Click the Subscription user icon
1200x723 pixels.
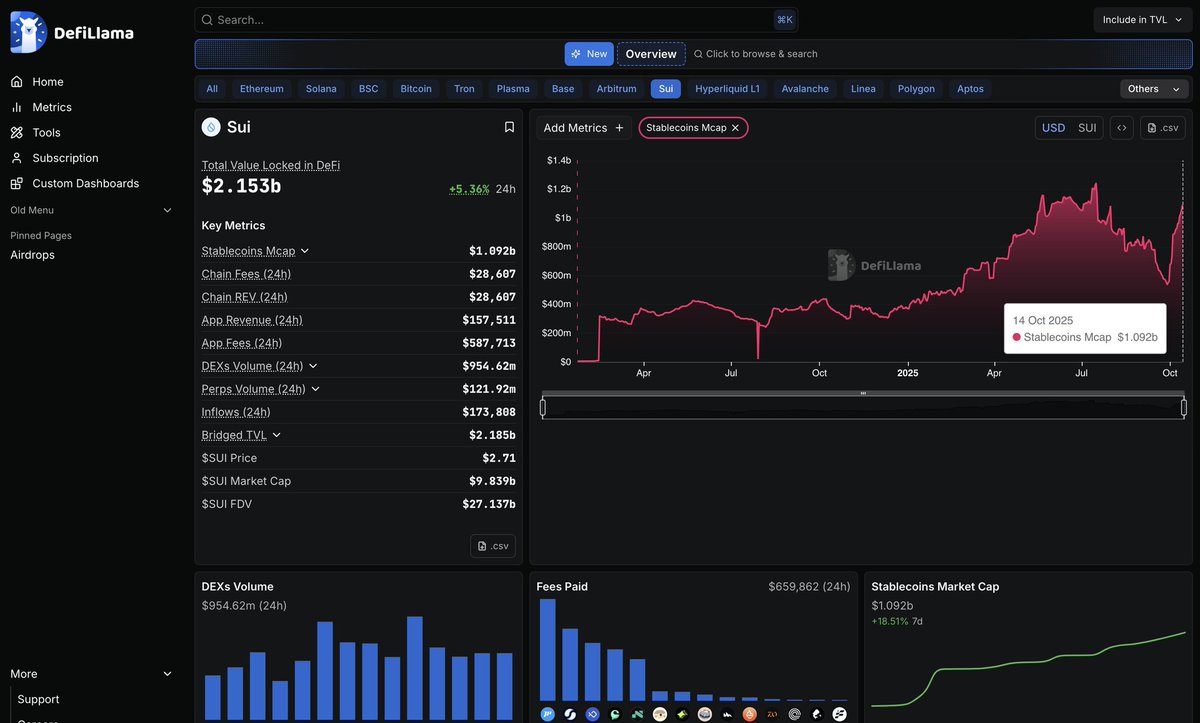click(x=16, y=158)
